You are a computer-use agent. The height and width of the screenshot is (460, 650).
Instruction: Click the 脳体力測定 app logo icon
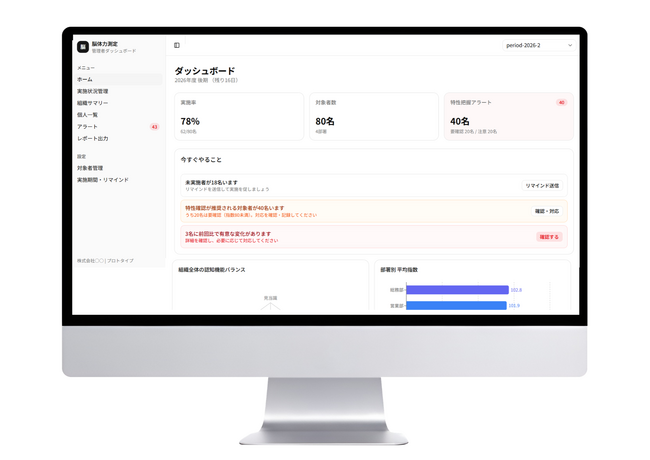click(83, 47)
